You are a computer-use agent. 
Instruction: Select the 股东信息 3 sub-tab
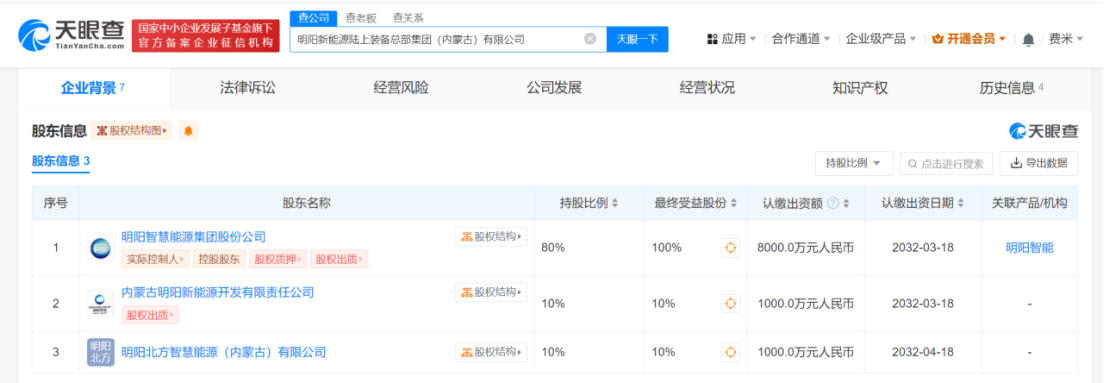pyautogui.click(x=61, y=161)
